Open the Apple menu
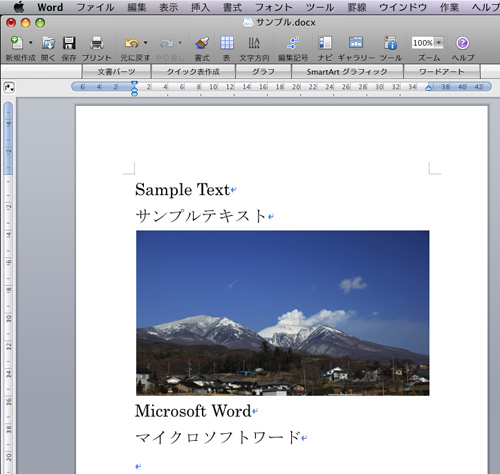 (19, 7)
